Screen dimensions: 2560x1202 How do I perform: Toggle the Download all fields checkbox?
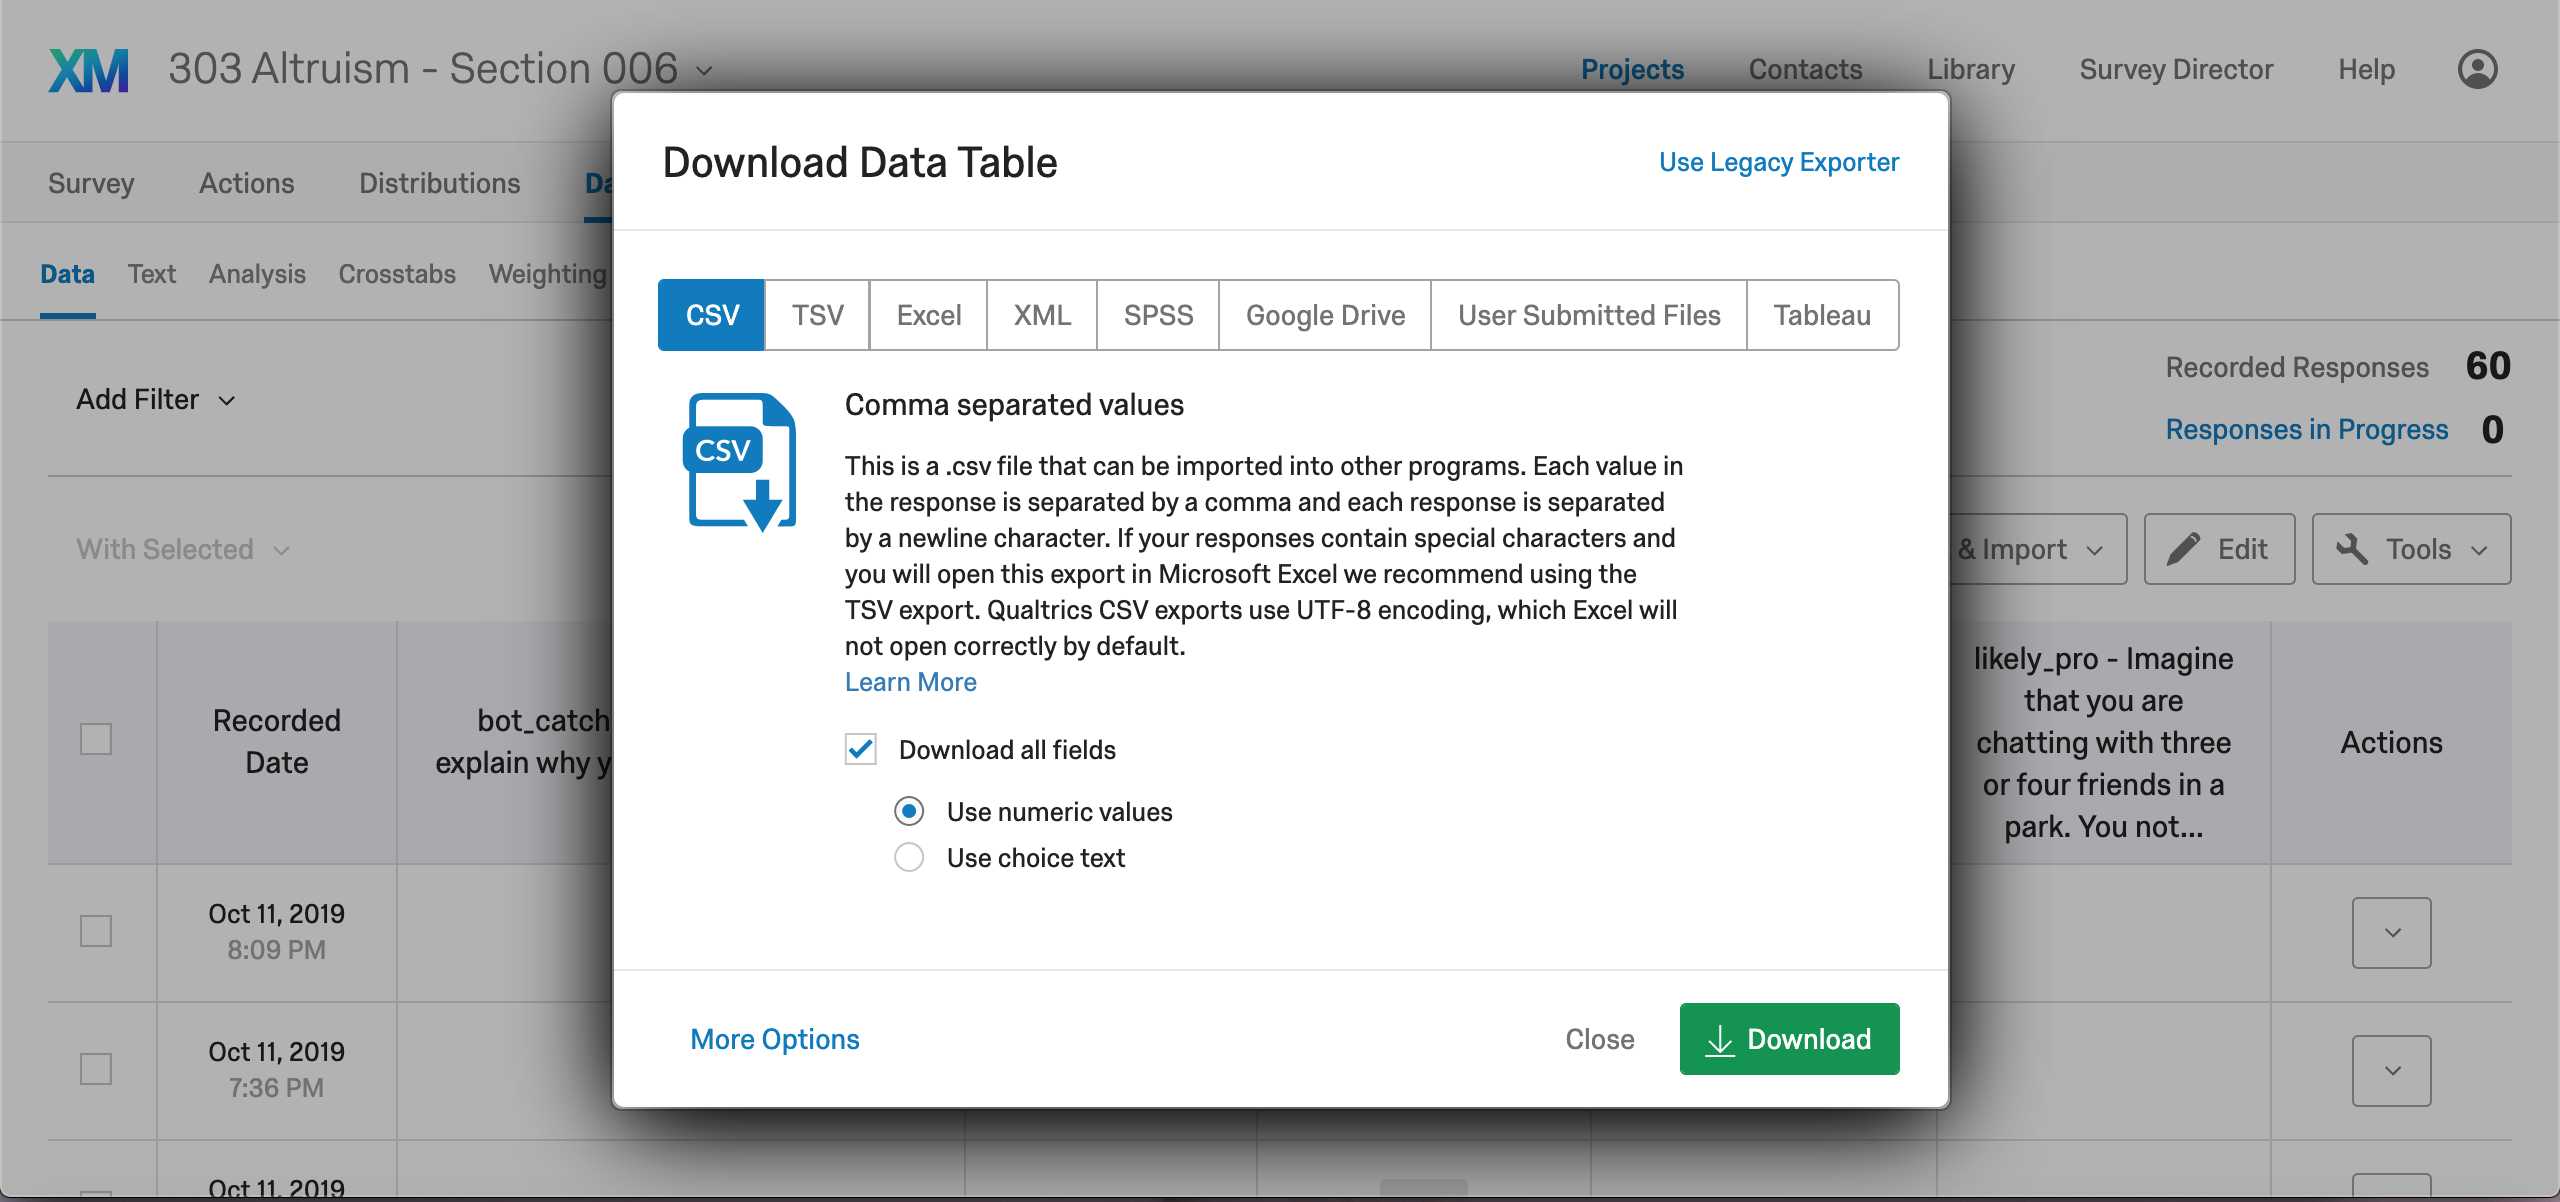860,750
